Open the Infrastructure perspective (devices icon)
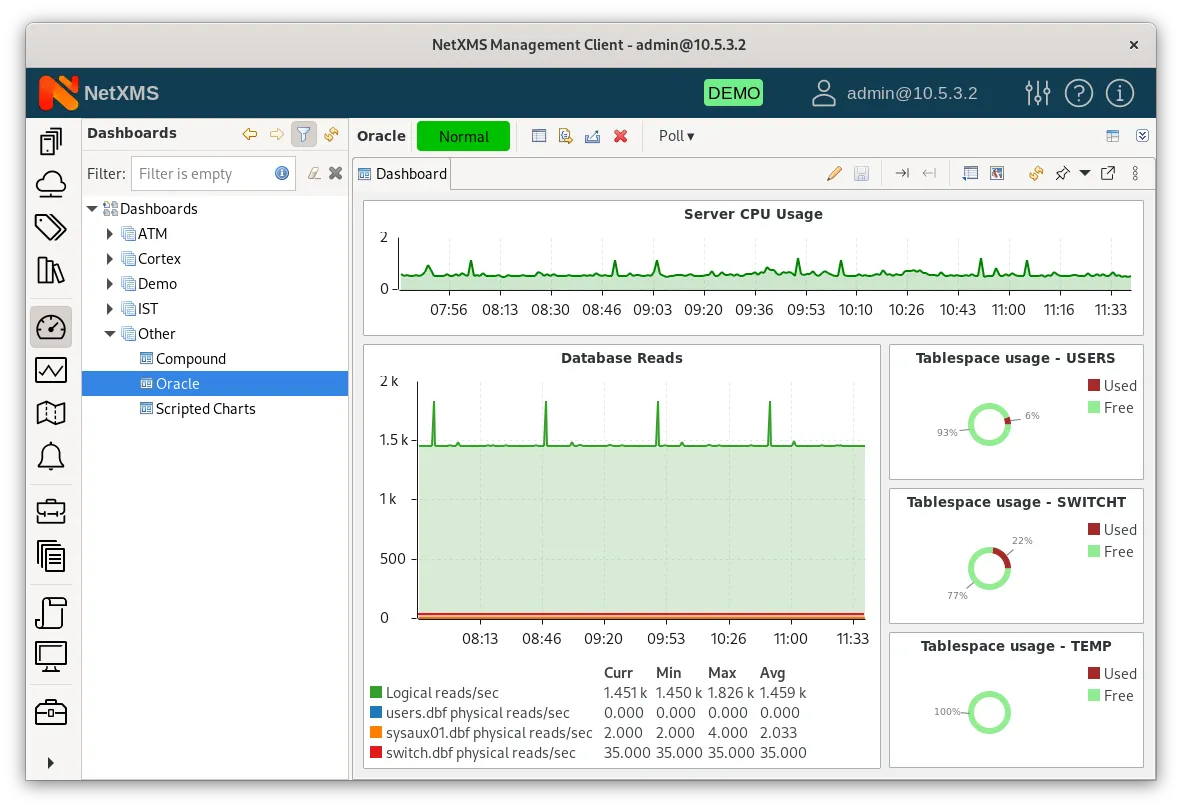This screenshot has height=809, width=1182. pos(51,141)
